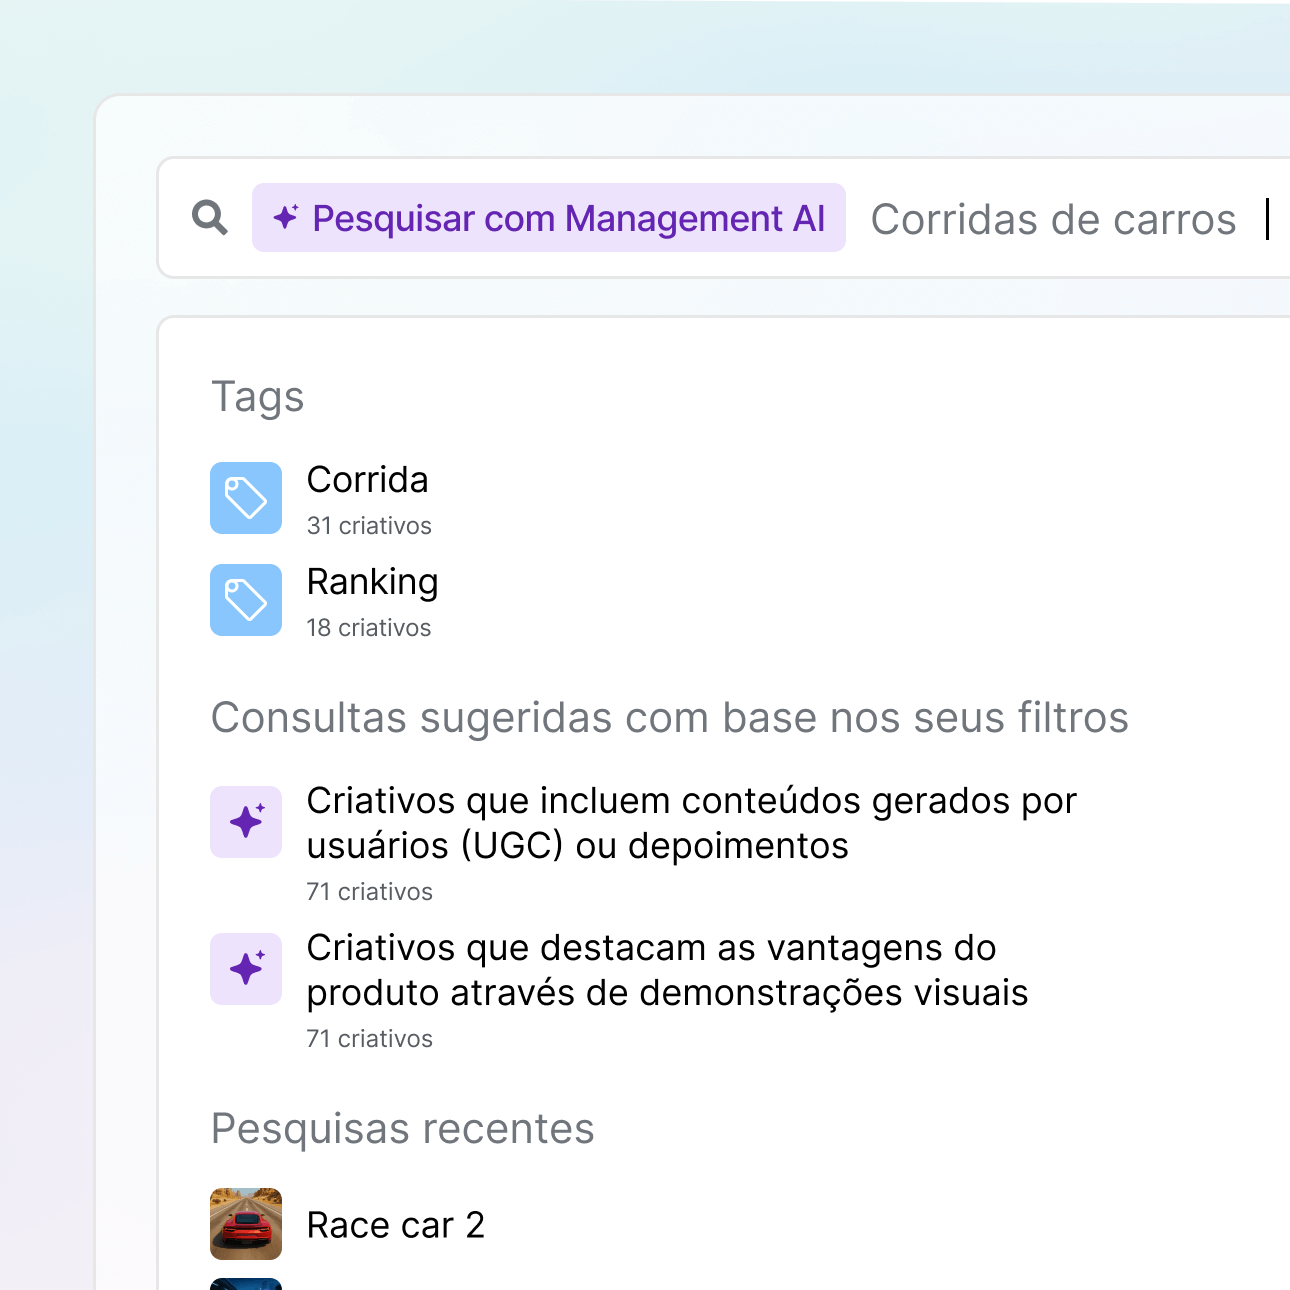Click the AI sparkle icon for UGC query
Image resolution: width=1290 pixels, height=1290 pixels.
pos(246,822)
